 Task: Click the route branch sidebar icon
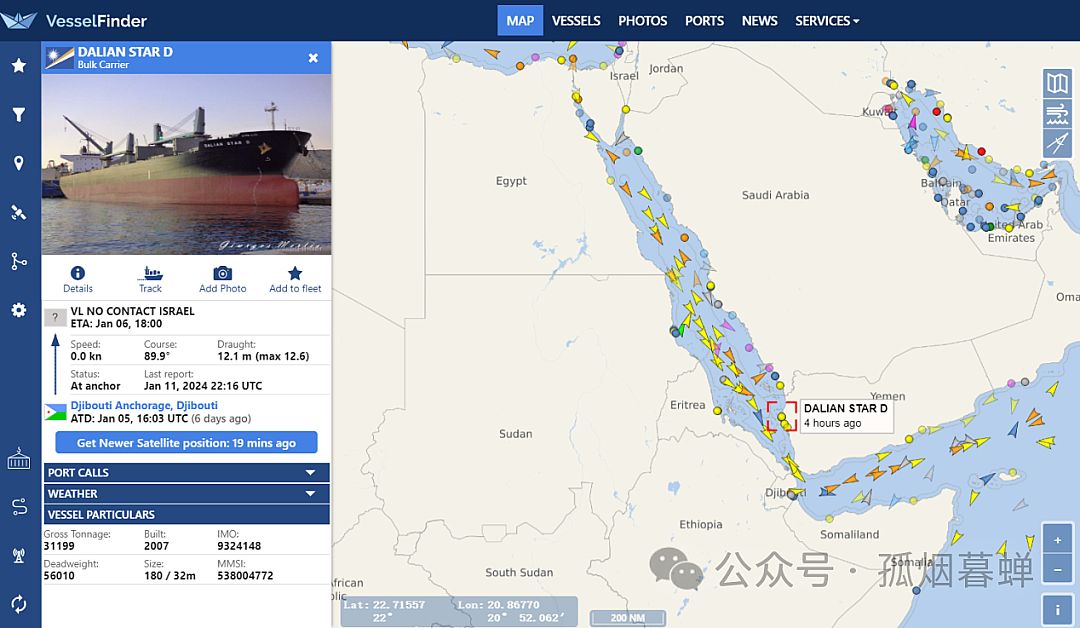click(x=19, y=261)
